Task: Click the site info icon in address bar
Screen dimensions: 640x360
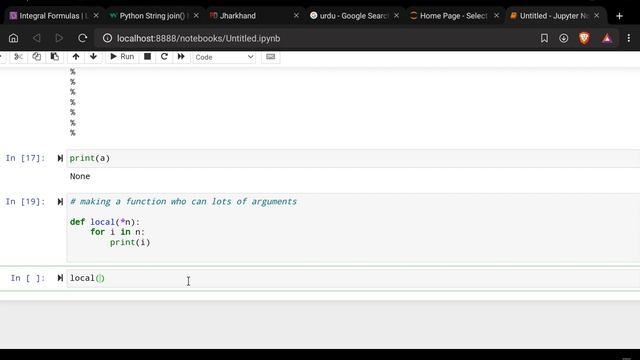Action: (107, 38)
